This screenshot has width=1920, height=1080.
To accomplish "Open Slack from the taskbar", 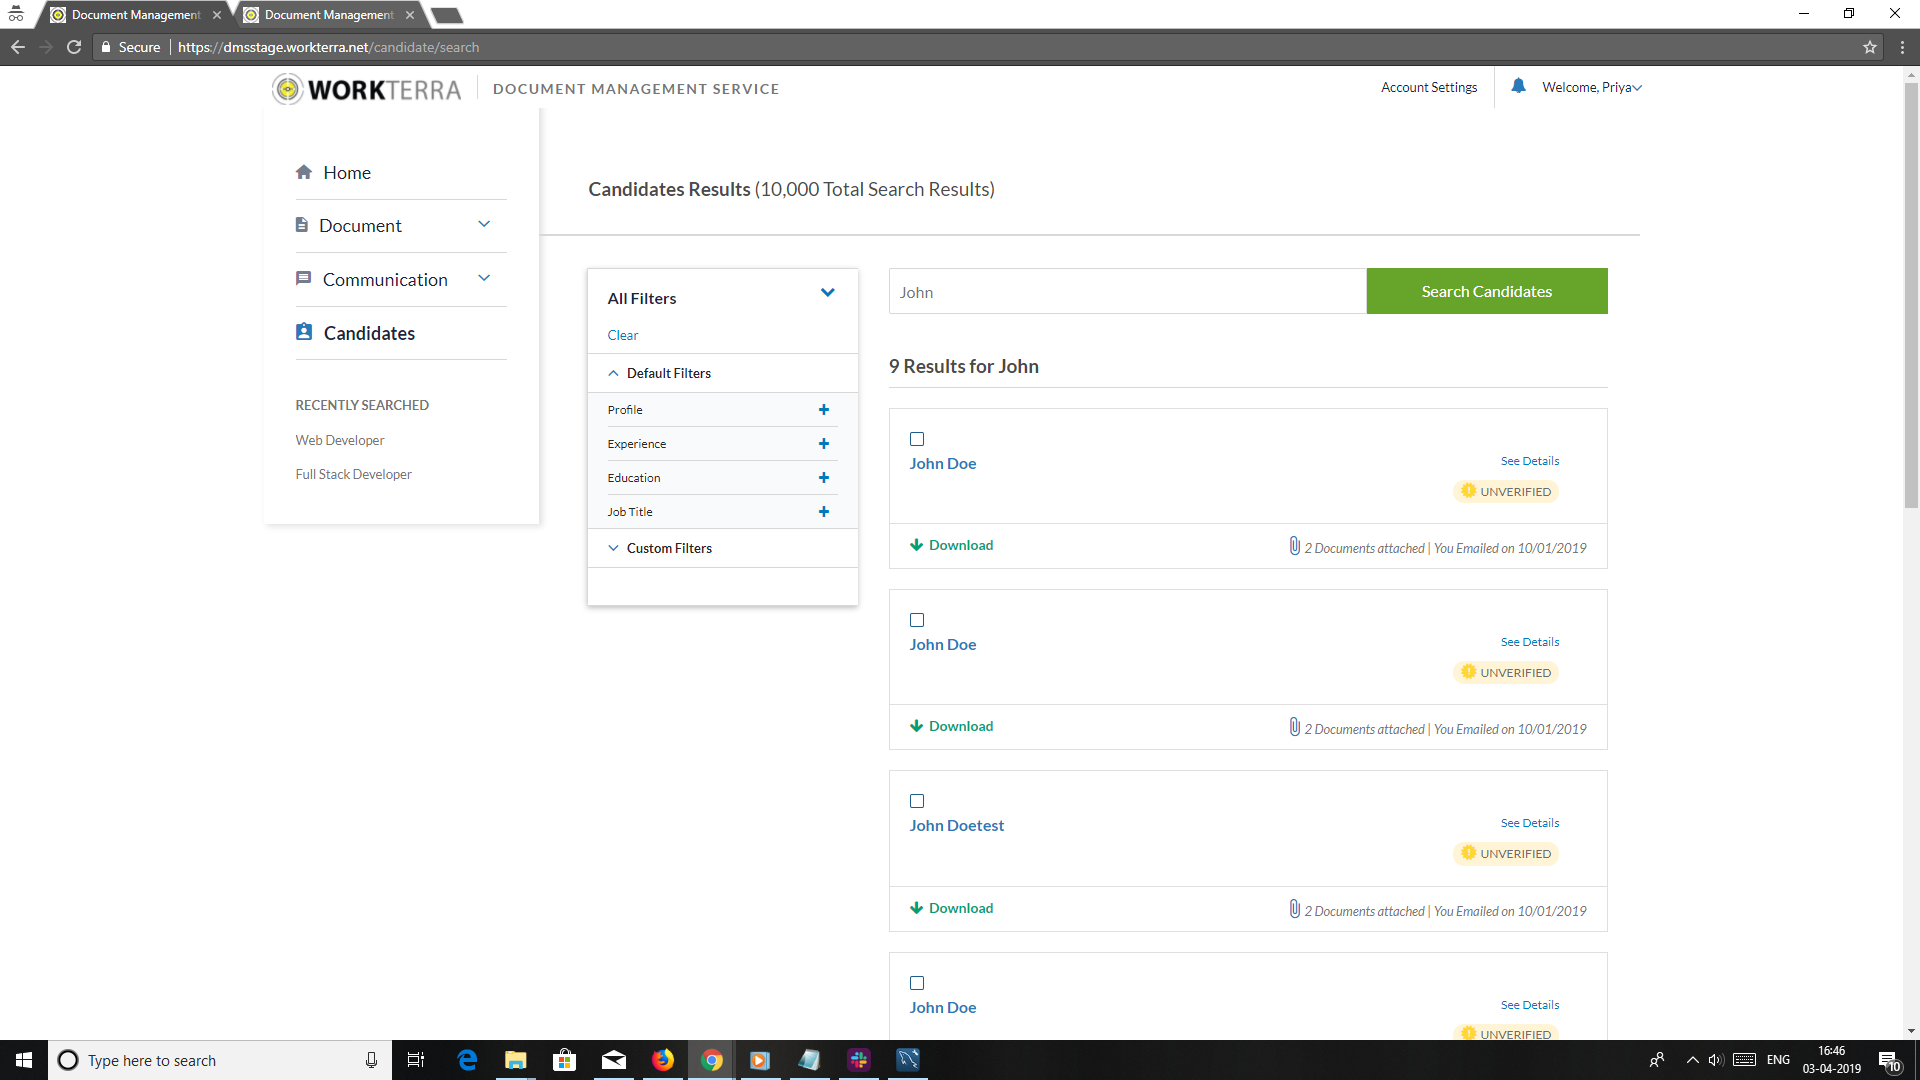I will tap(858, 1060).
